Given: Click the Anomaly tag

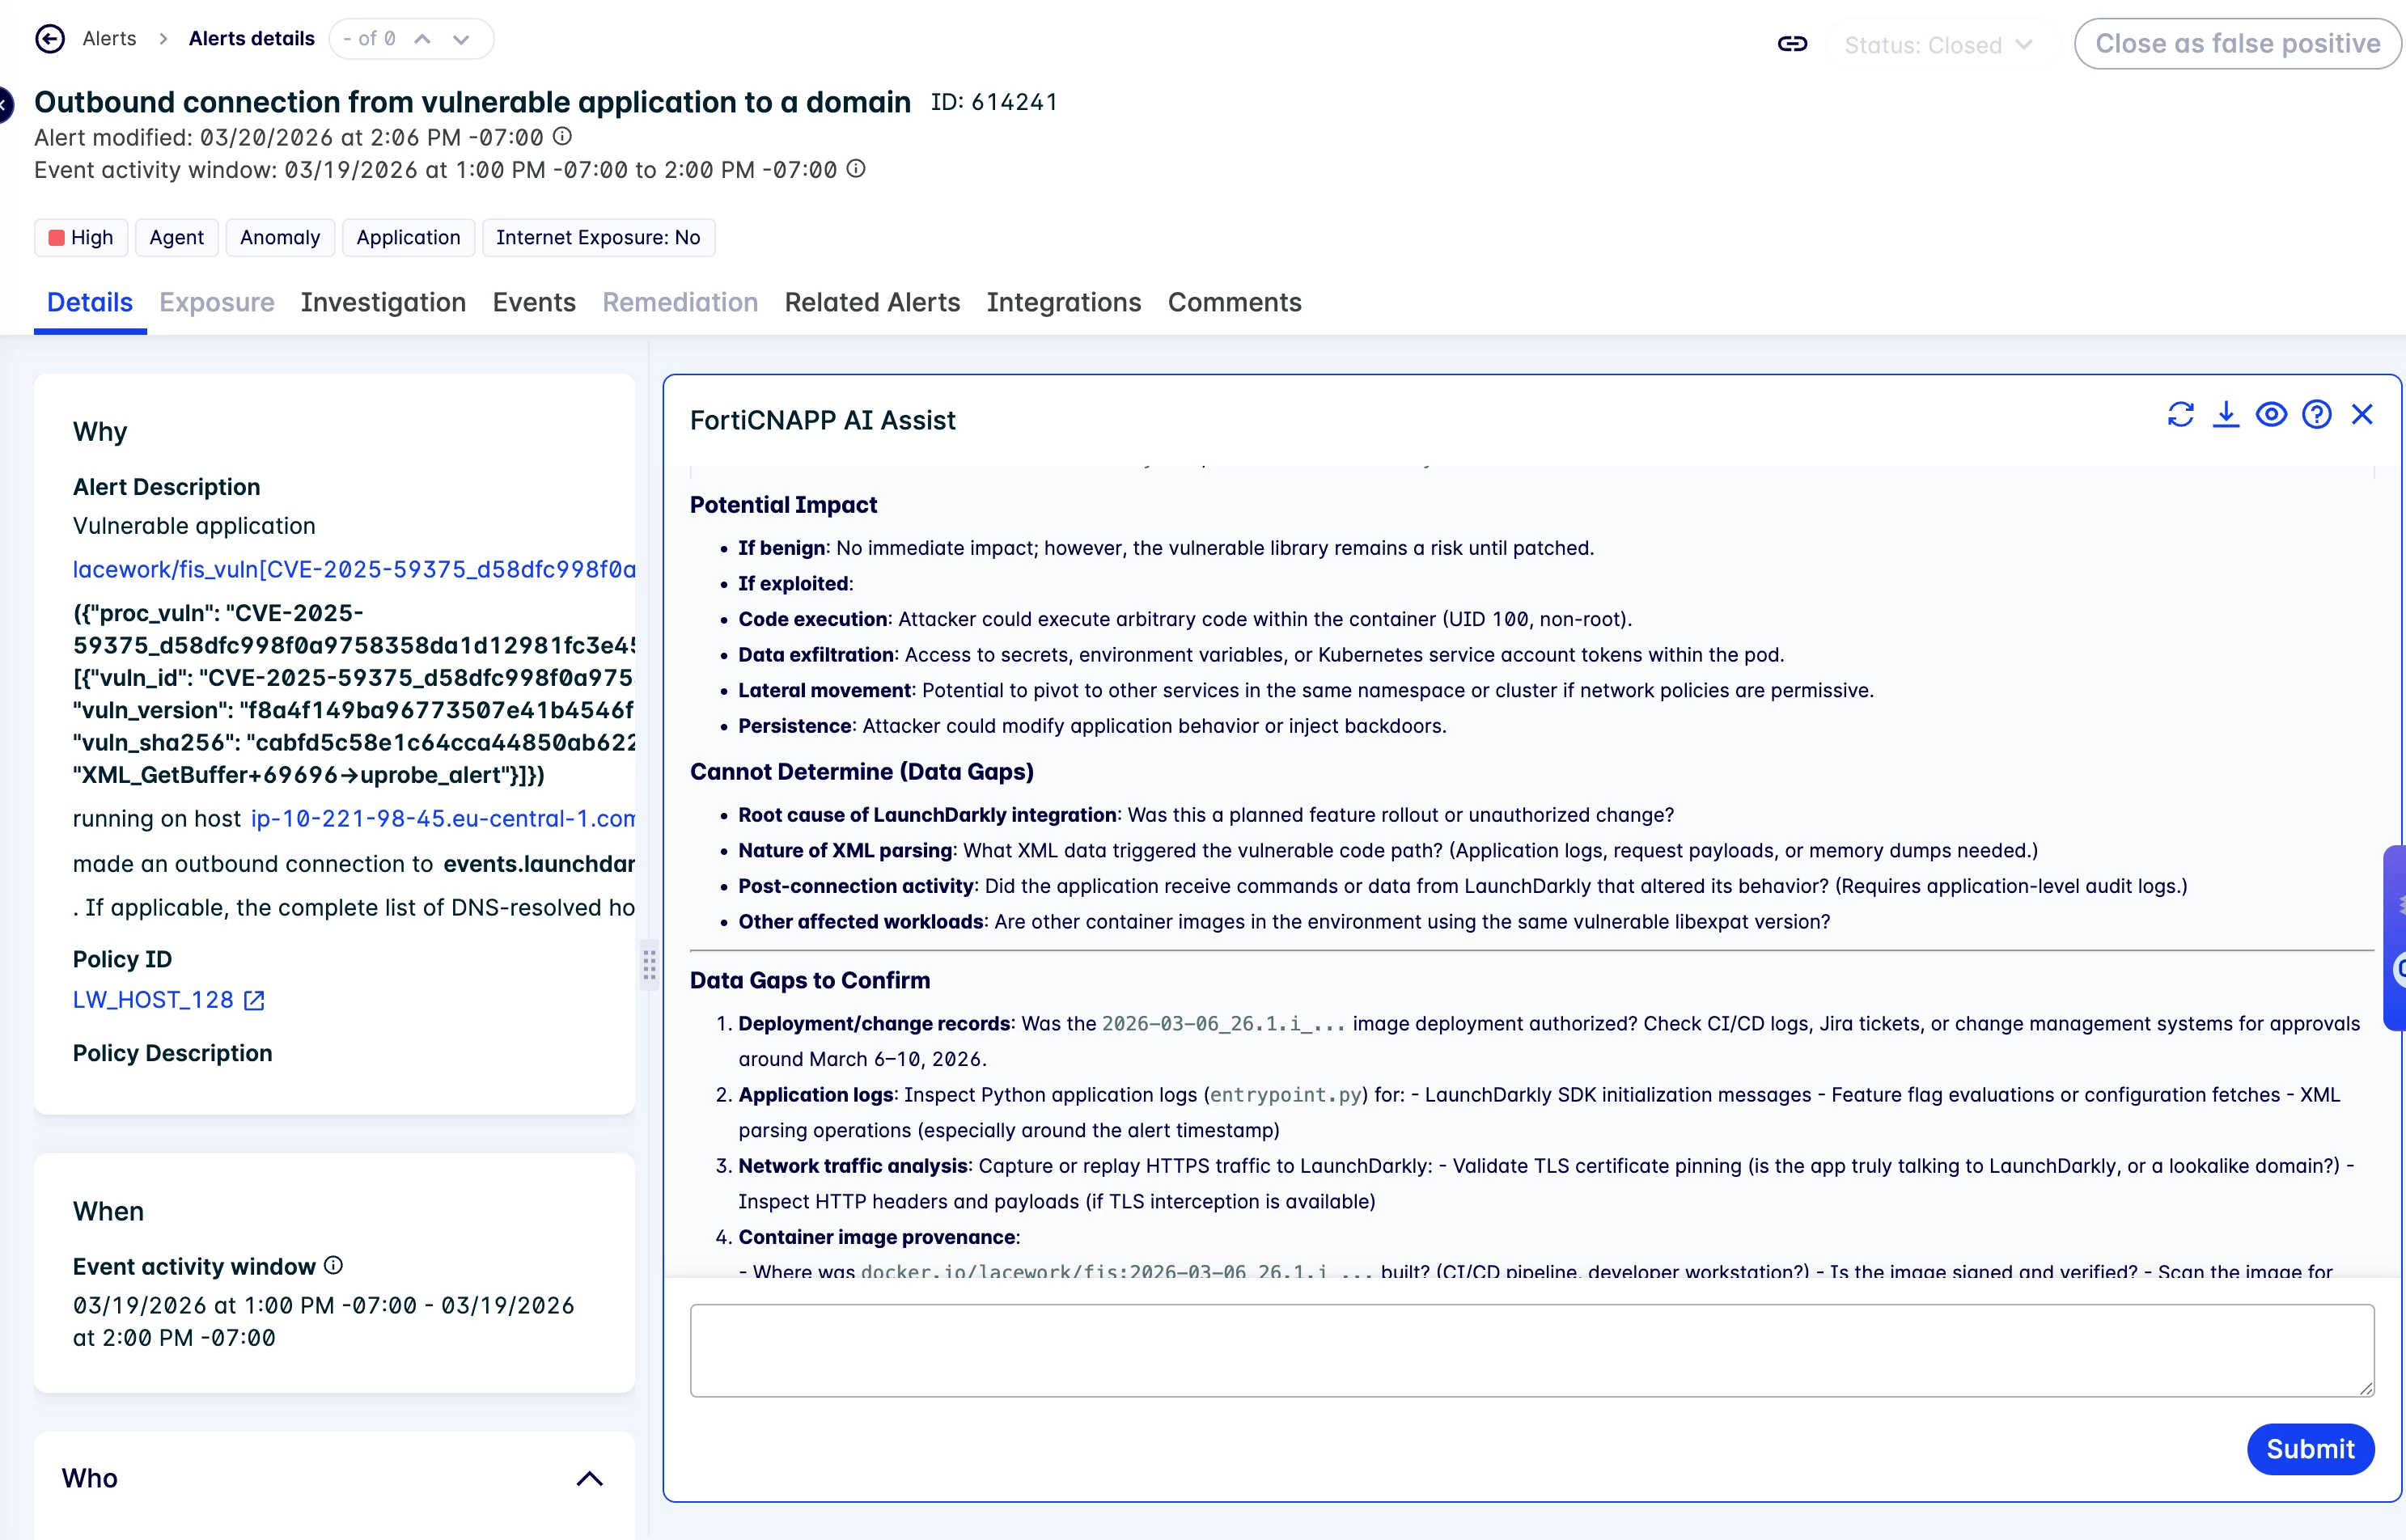Looking at the screenshot, I should [280, 237].
